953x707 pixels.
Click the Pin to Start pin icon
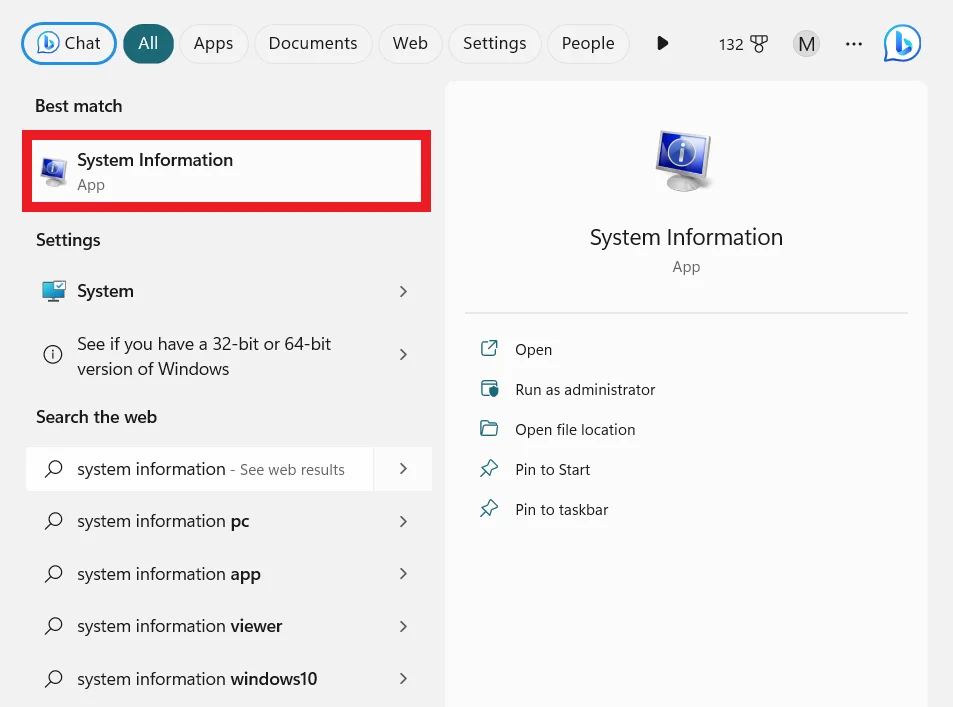tap(489, 469)
